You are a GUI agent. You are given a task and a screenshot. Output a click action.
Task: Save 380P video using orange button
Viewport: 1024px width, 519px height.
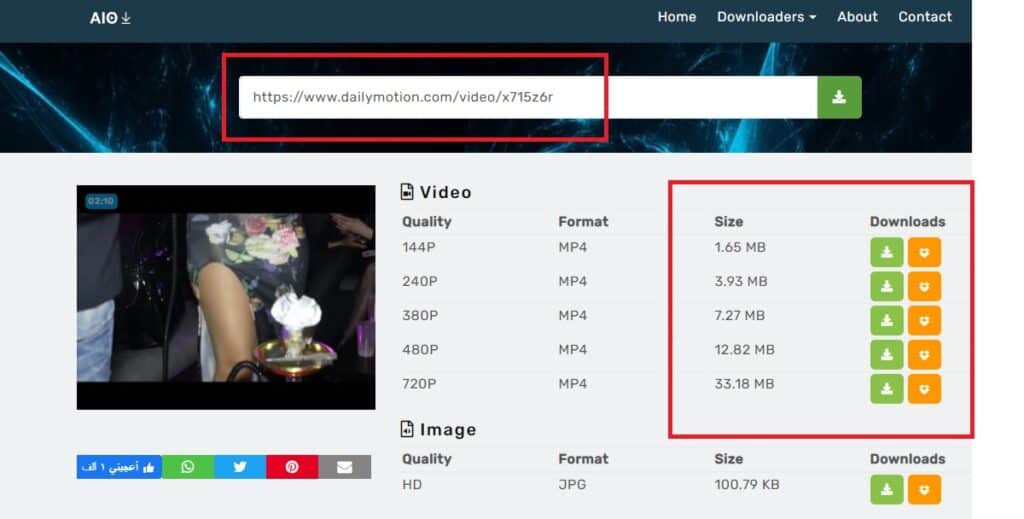(924, 320)
